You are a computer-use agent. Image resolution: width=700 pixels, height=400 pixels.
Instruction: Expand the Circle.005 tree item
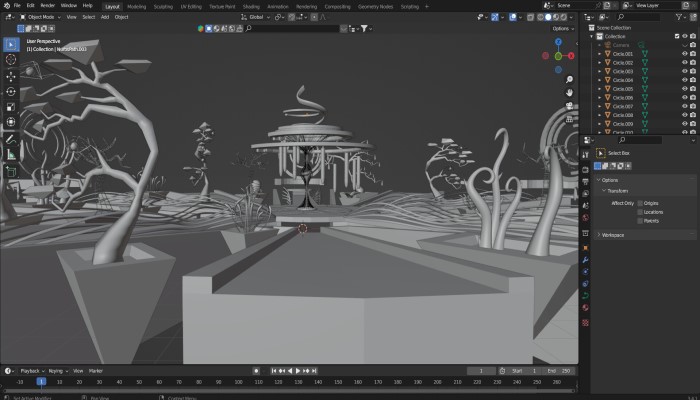point(600,89)
